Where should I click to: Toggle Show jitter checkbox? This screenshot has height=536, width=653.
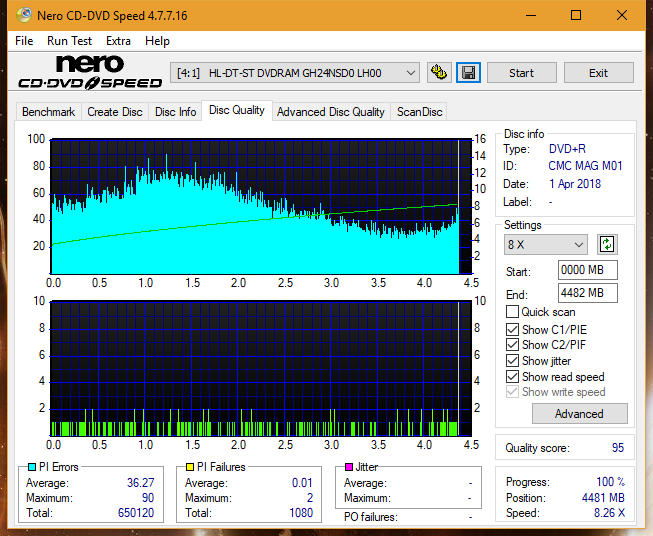tap(512, 360)
